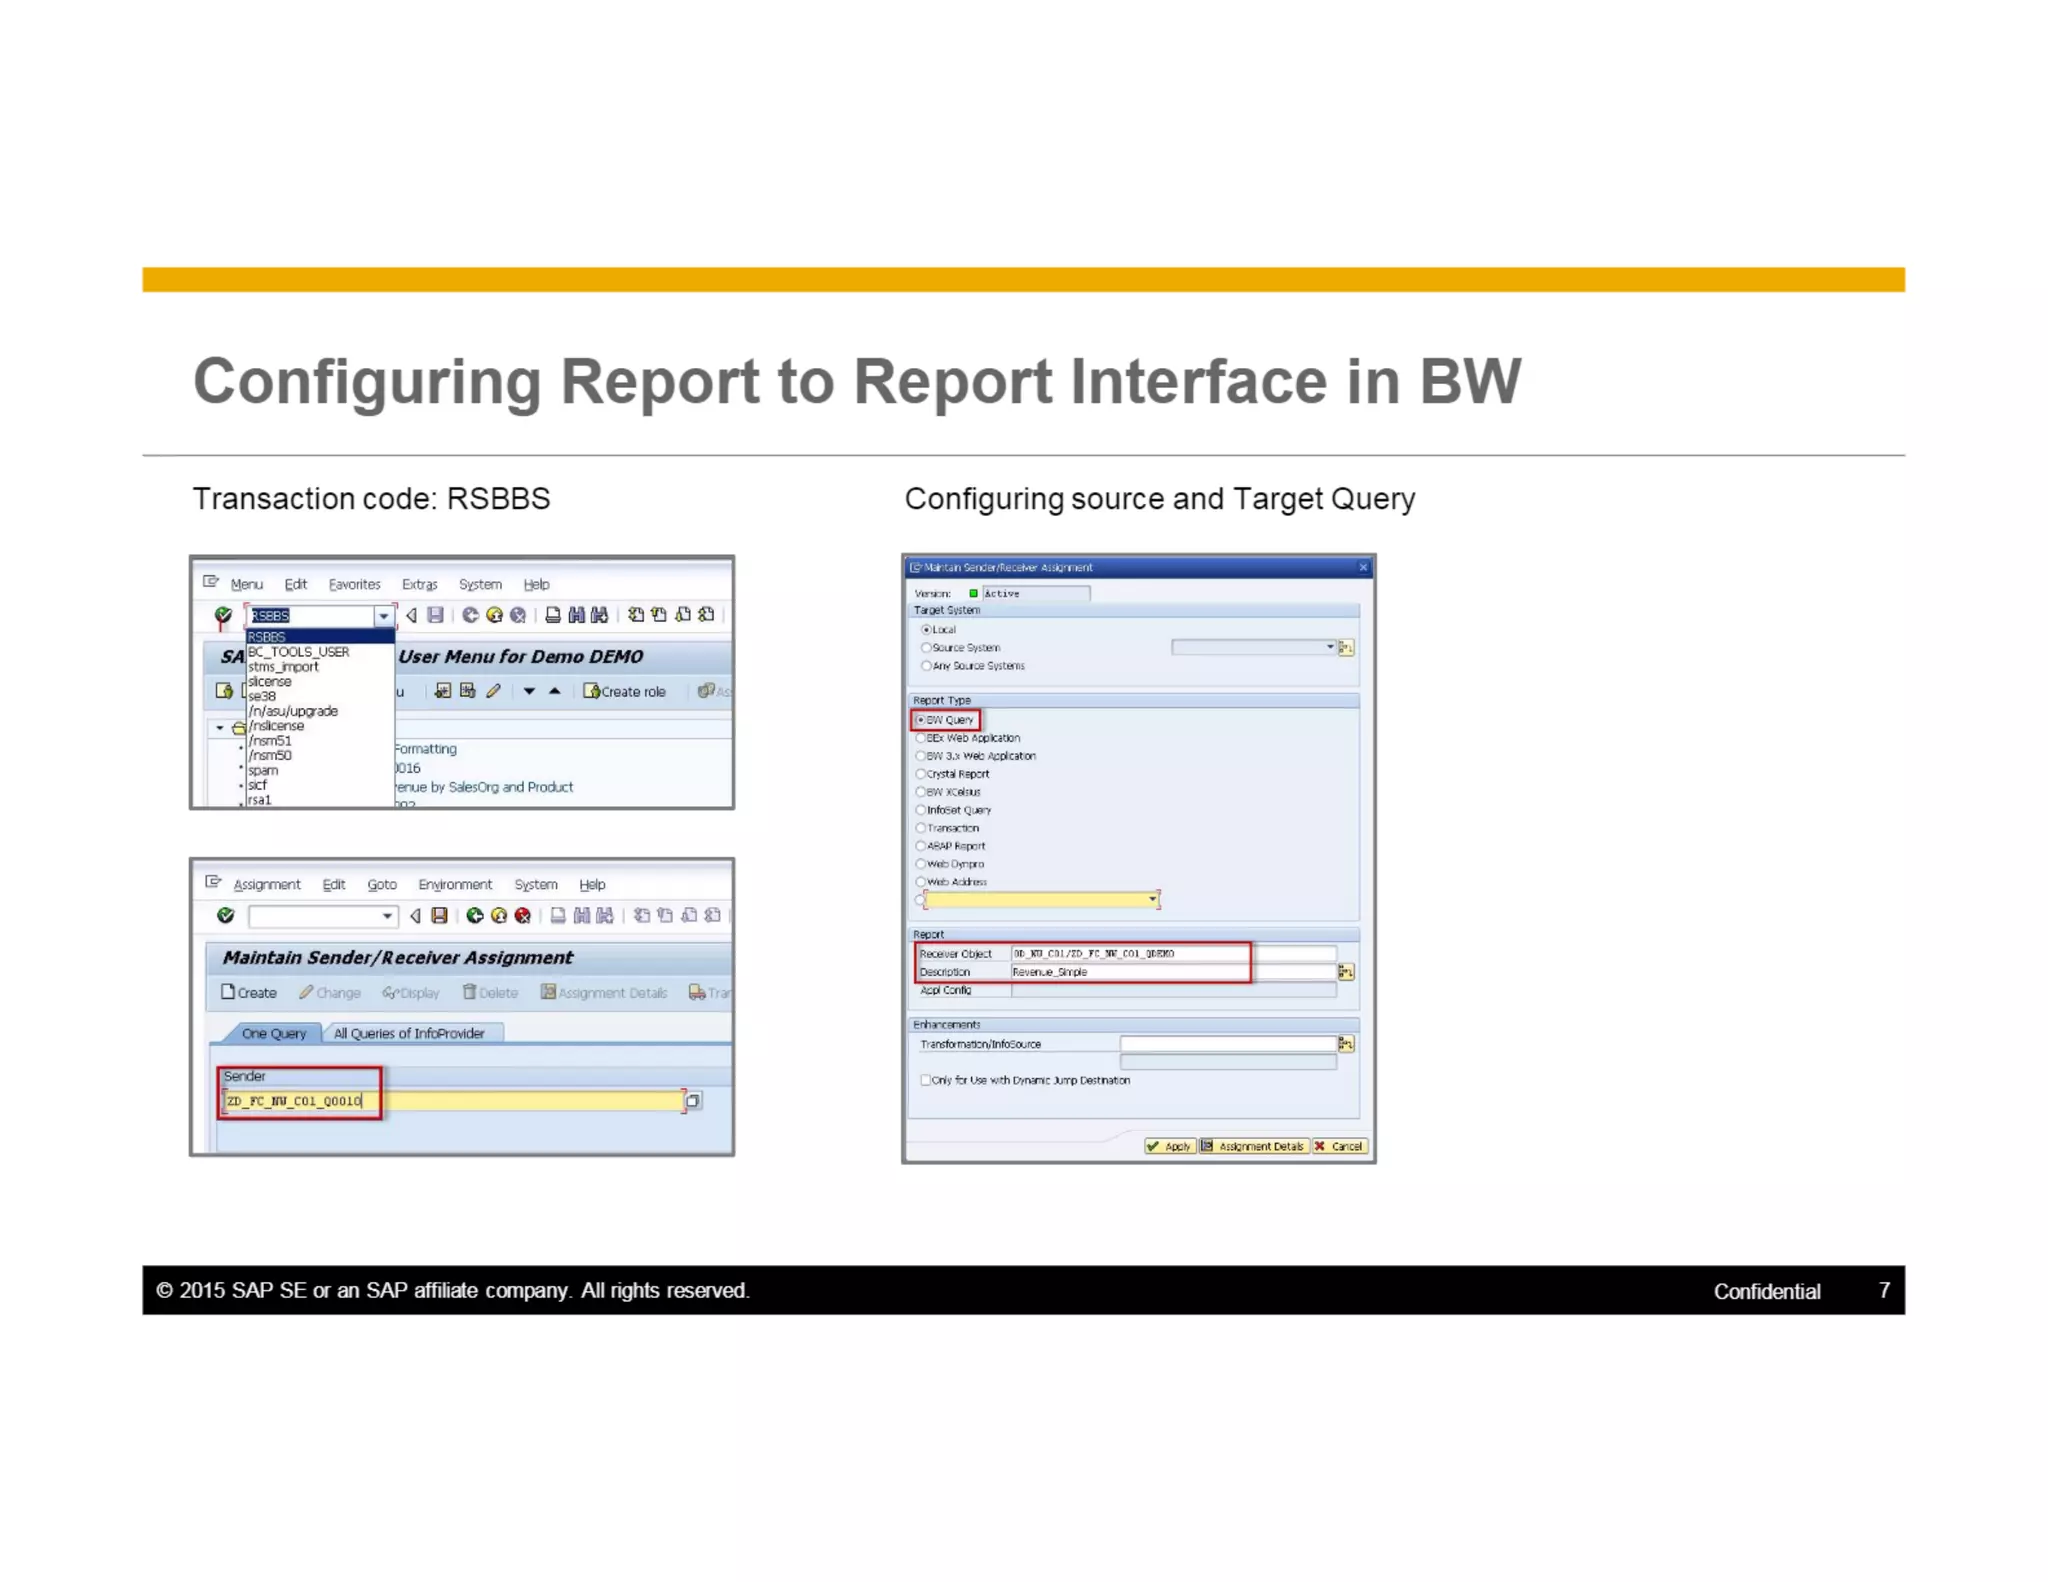This screenshot has height=1582, width=2048.
Task: Click the Create button under Maintain Sender/Receiver Assignment
Action: coord(249,992)
